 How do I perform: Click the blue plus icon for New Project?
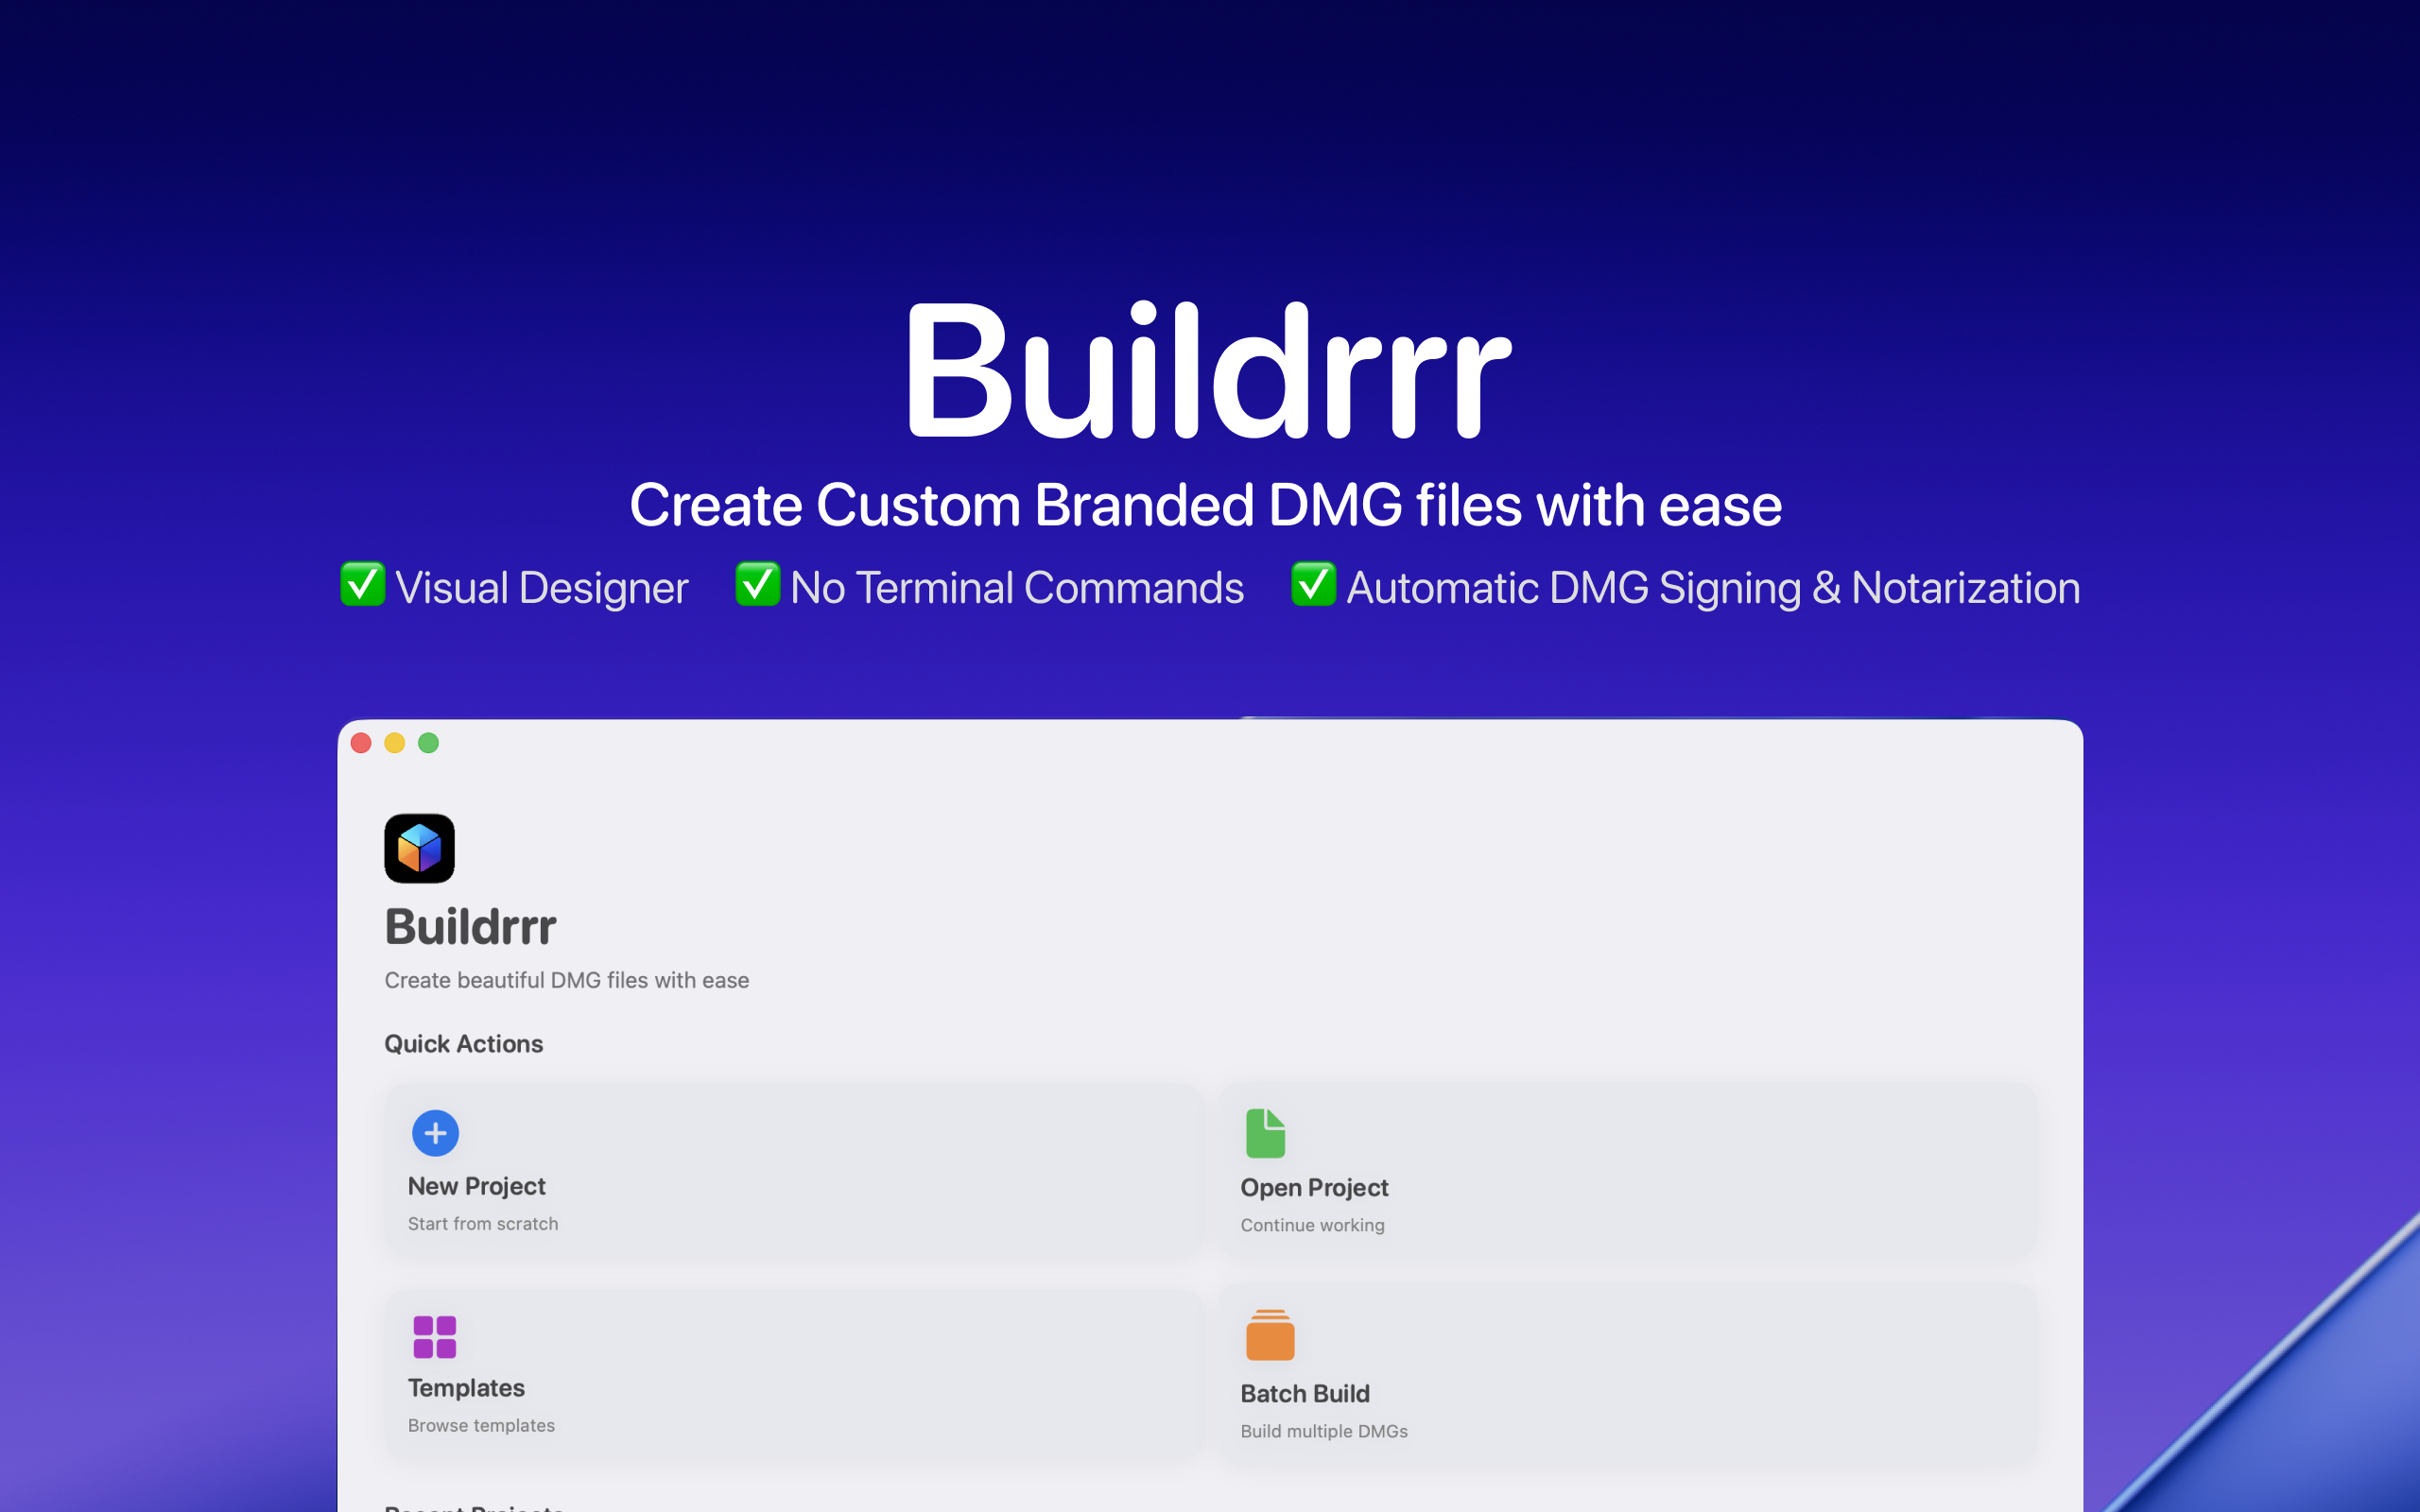434,1133
